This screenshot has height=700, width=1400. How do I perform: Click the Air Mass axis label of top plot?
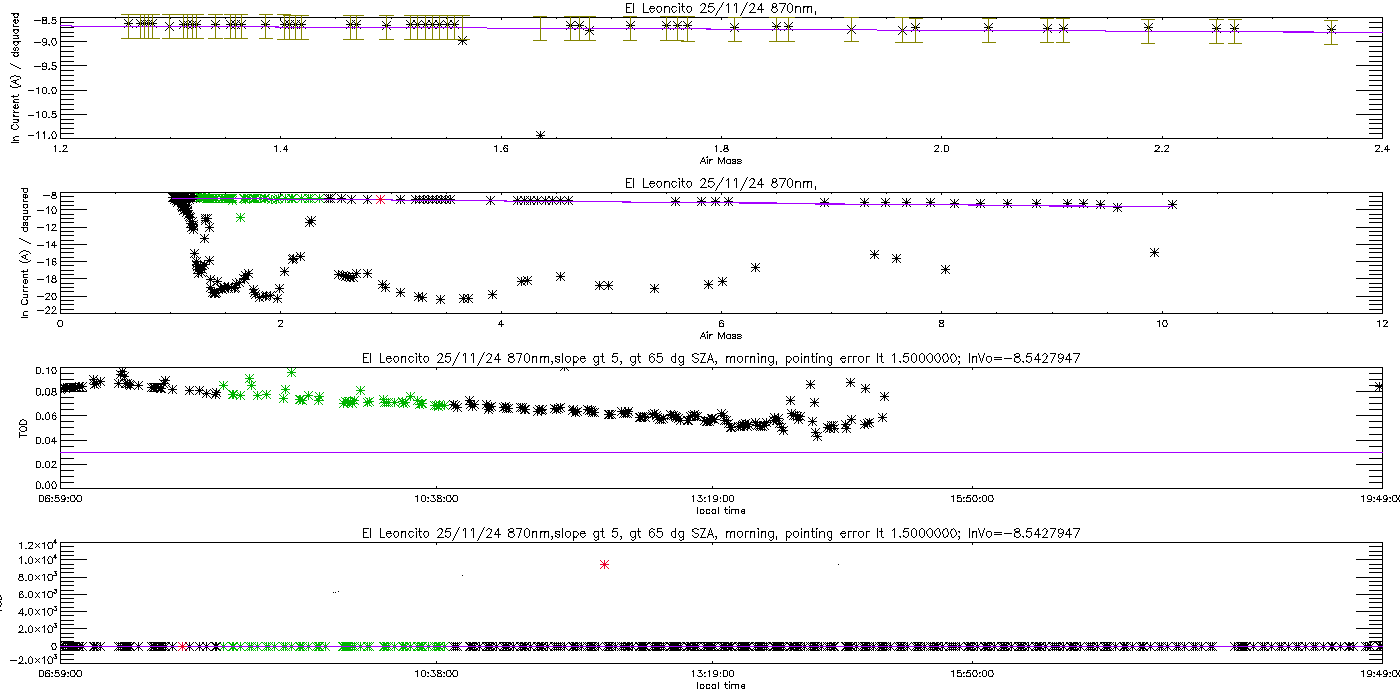(x=720, y=161)
